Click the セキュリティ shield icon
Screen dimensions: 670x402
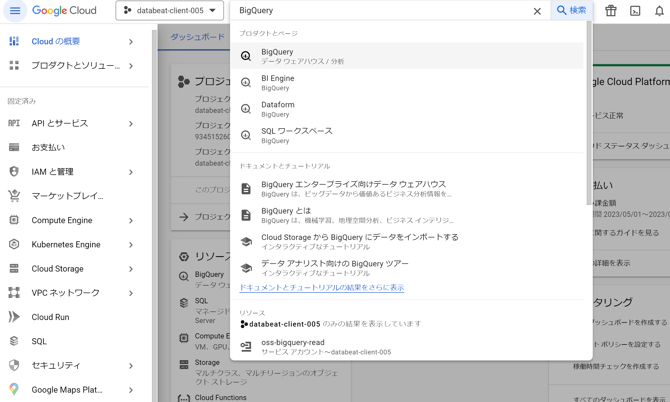[14, 365]
